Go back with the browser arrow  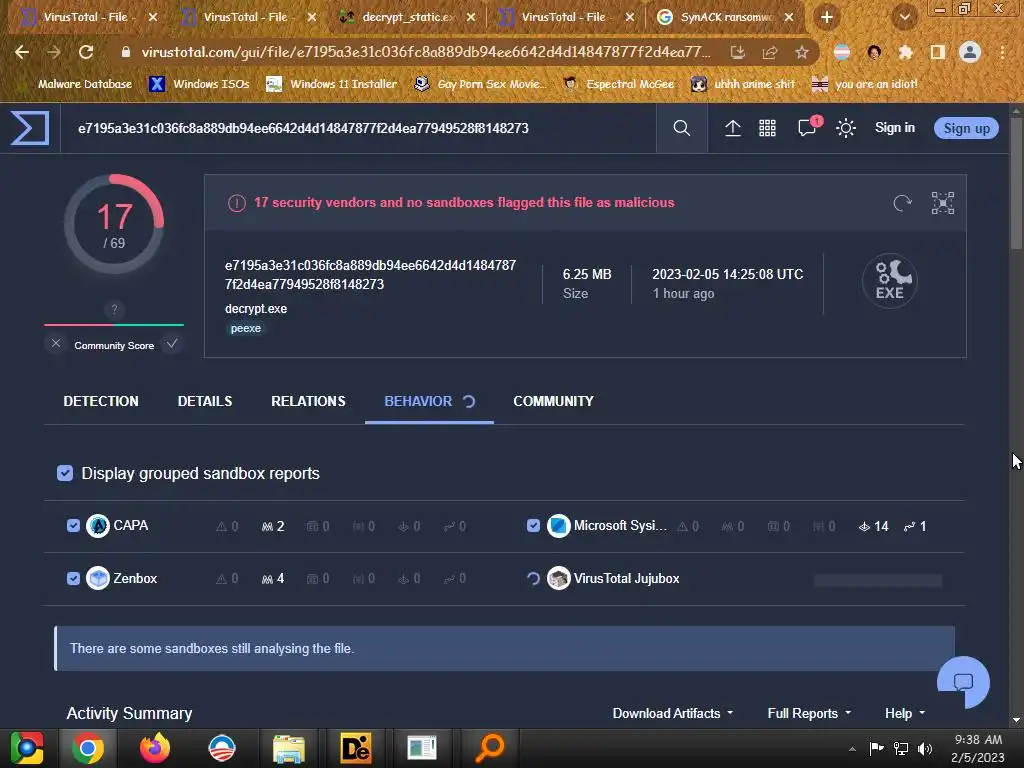pos(22,52)
